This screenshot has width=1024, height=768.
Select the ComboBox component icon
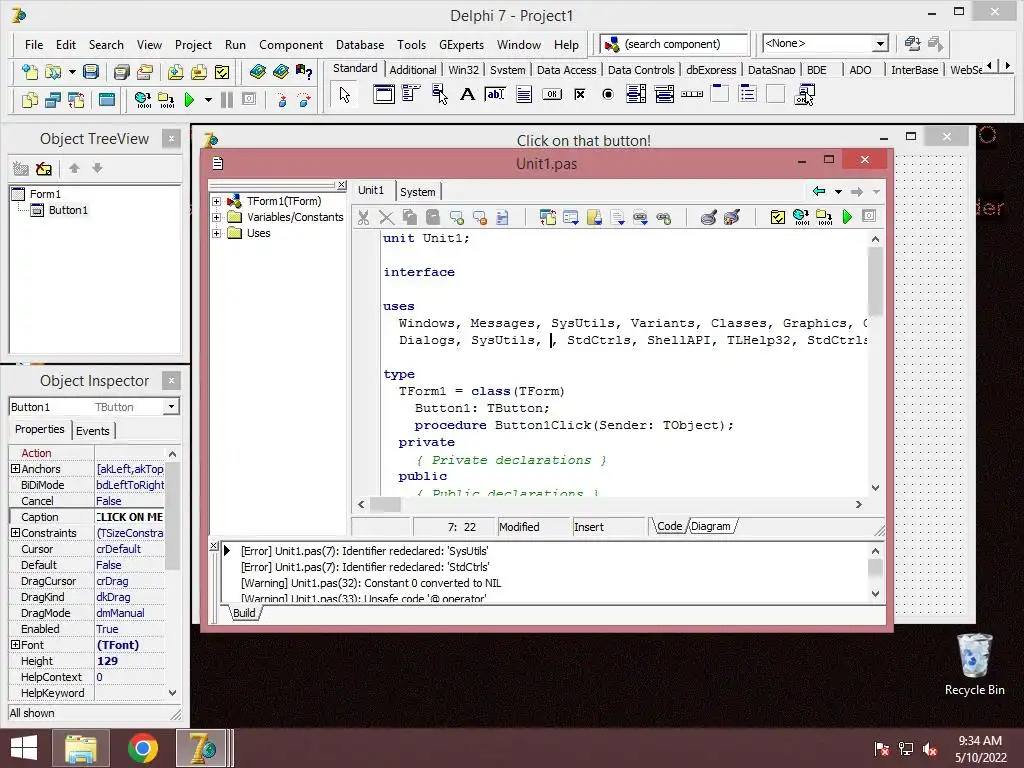point(664,95)
